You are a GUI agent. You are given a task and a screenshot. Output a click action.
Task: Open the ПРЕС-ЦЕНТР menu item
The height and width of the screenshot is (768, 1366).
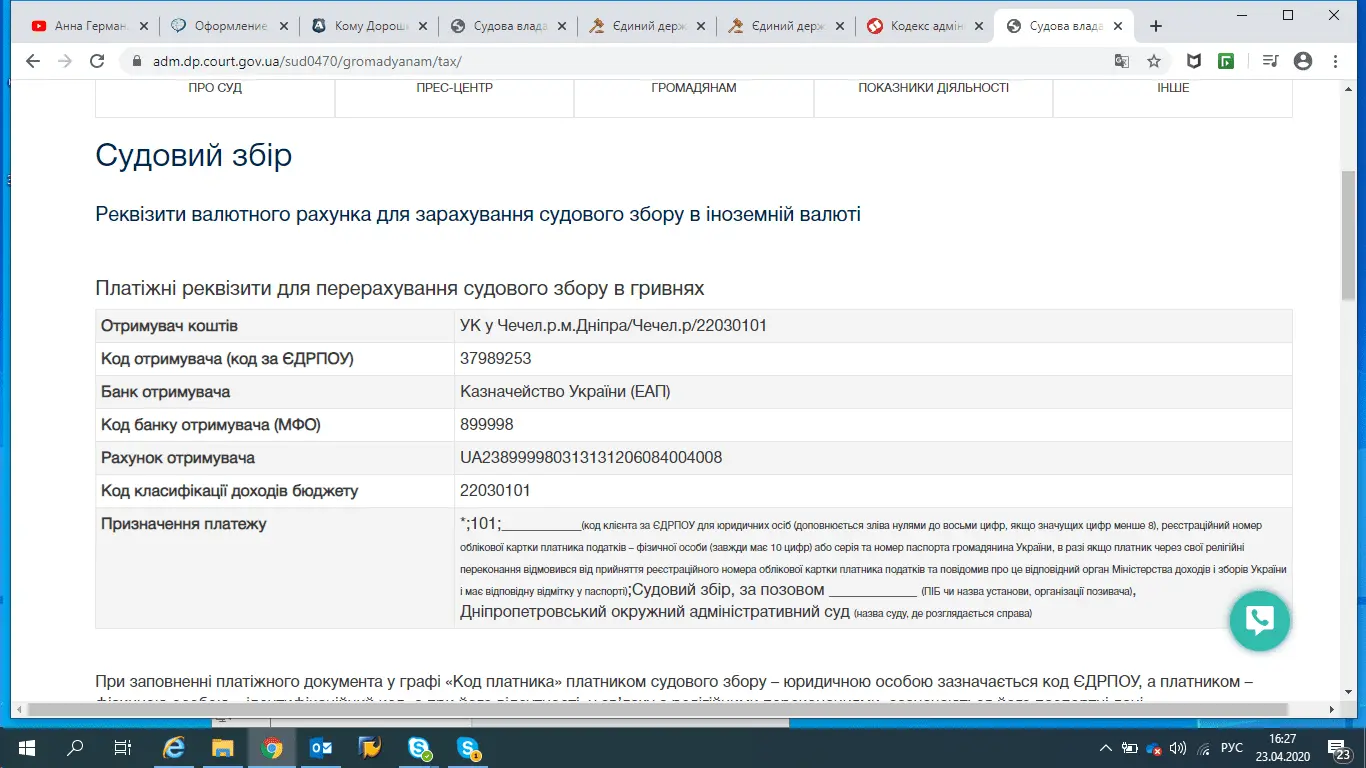[454, 87]
